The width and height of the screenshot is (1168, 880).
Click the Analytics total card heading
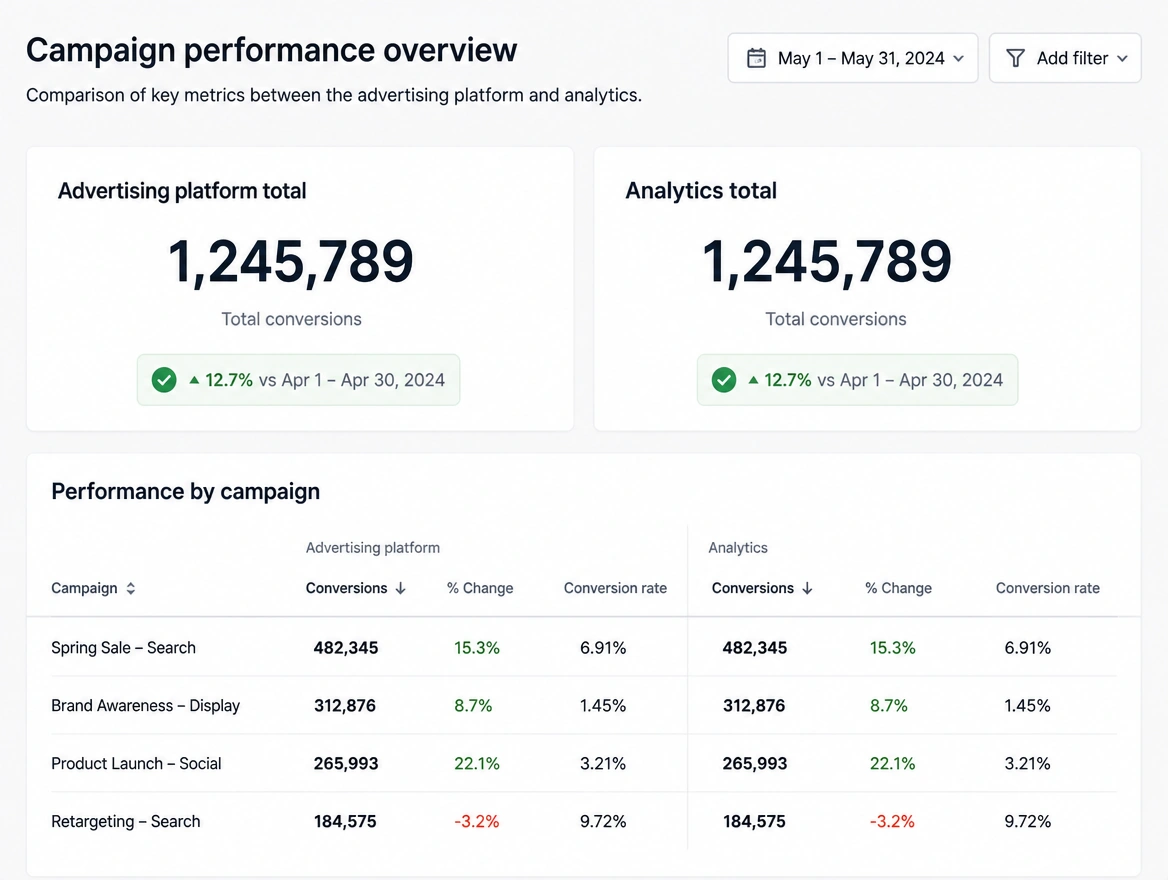coord(701,191)
